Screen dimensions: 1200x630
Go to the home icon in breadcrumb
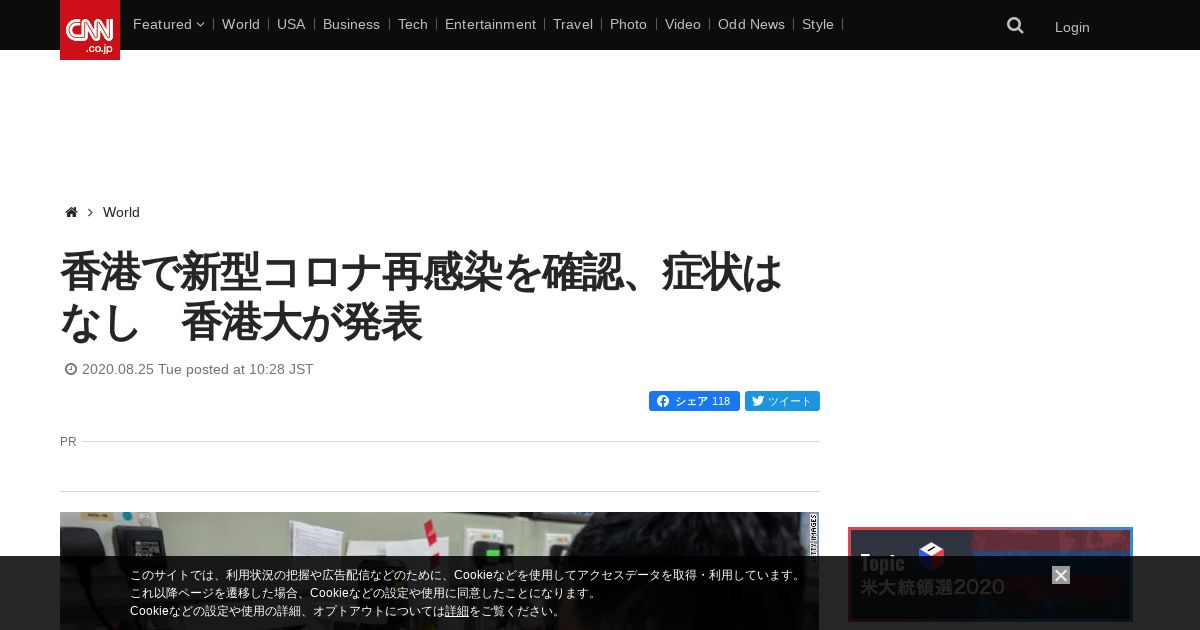[x=71, y=212]
